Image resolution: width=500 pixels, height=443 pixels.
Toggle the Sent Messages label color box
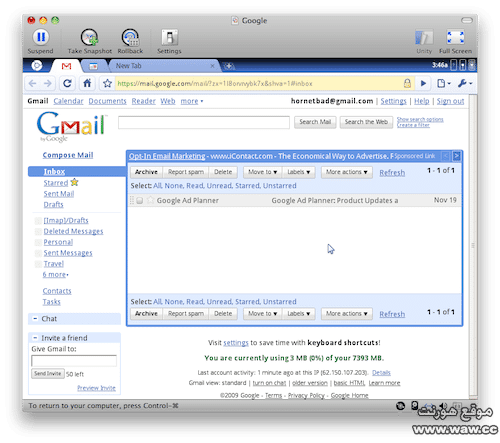(38, 253)
